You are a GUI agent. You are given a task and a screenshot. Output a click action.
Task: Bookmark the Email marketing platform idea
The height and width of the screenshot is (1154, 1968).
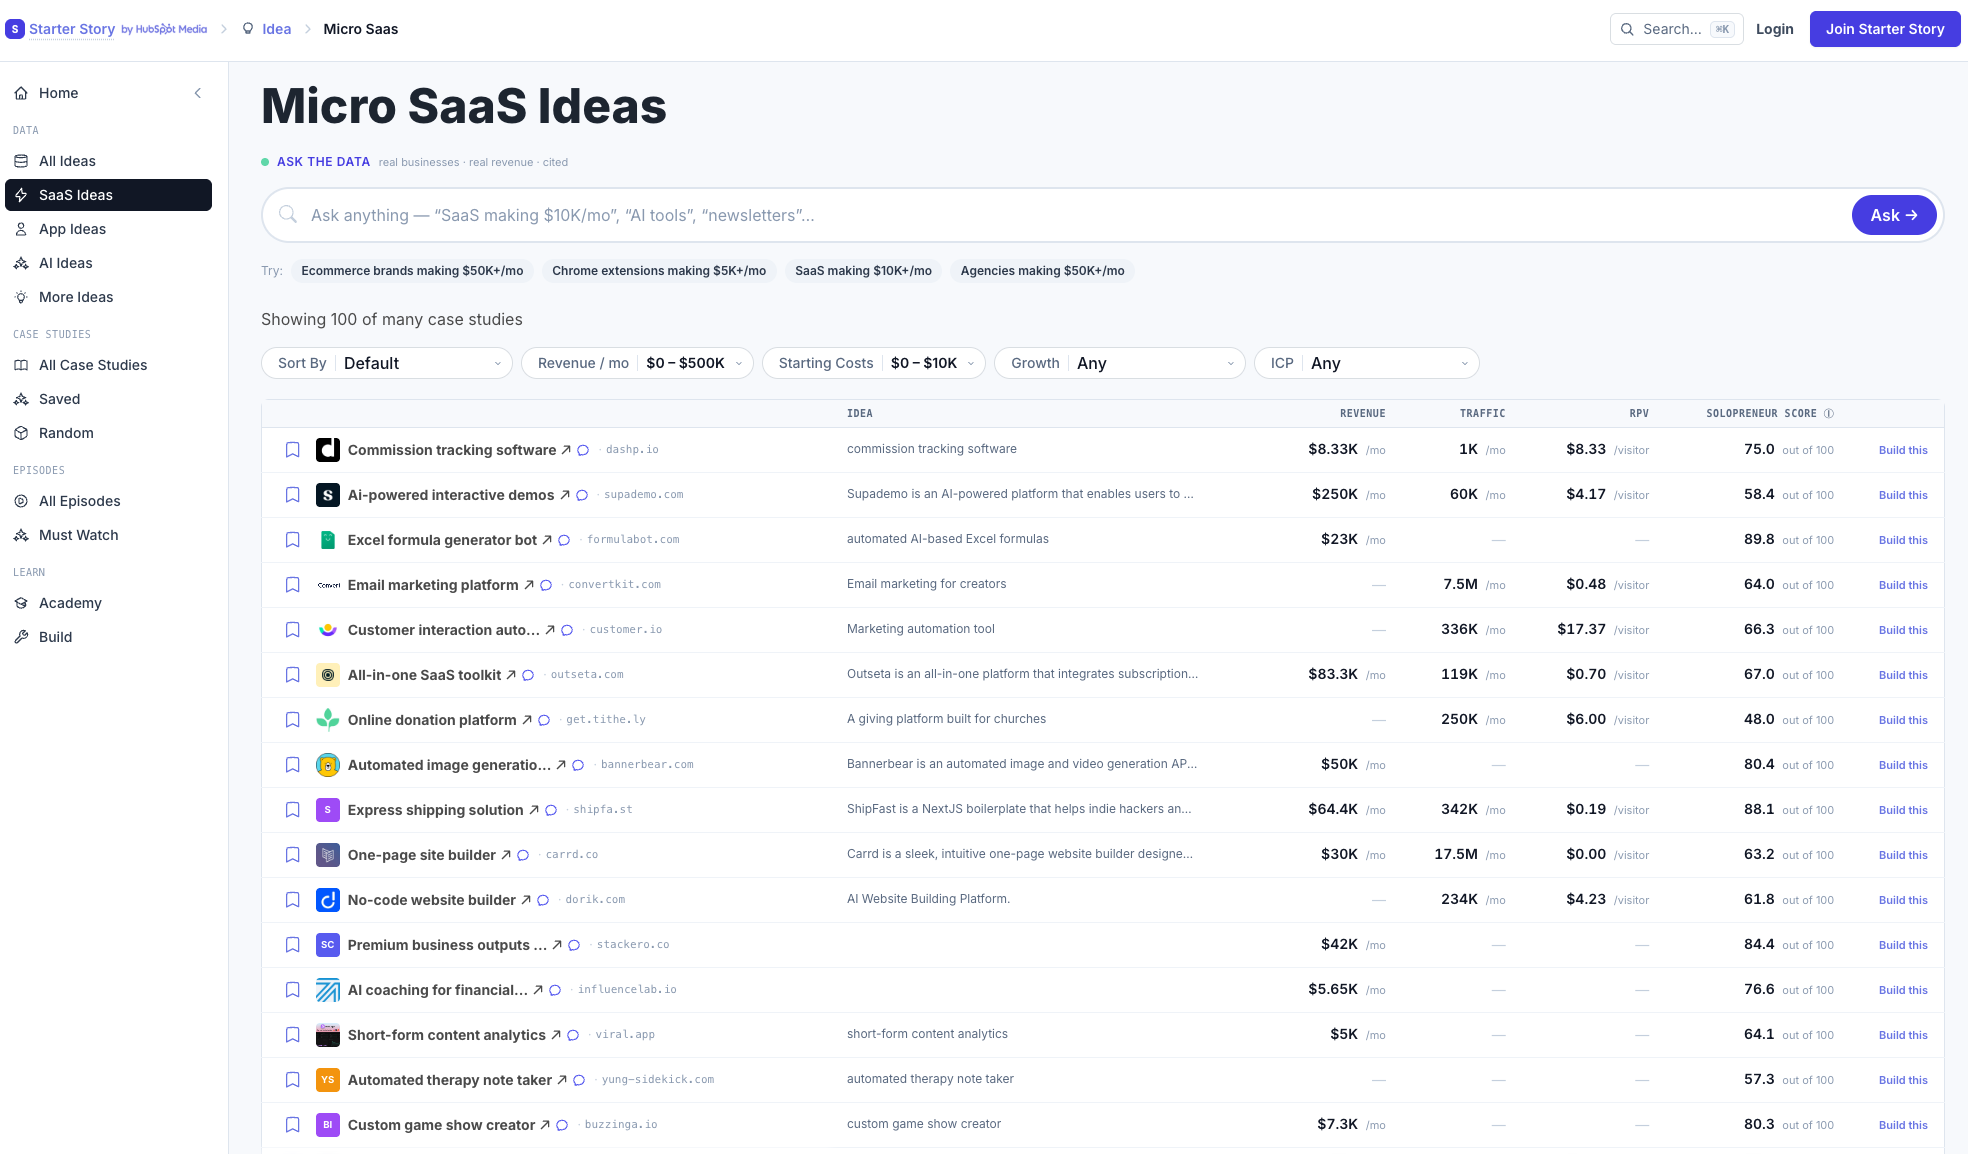coord(293,585)
